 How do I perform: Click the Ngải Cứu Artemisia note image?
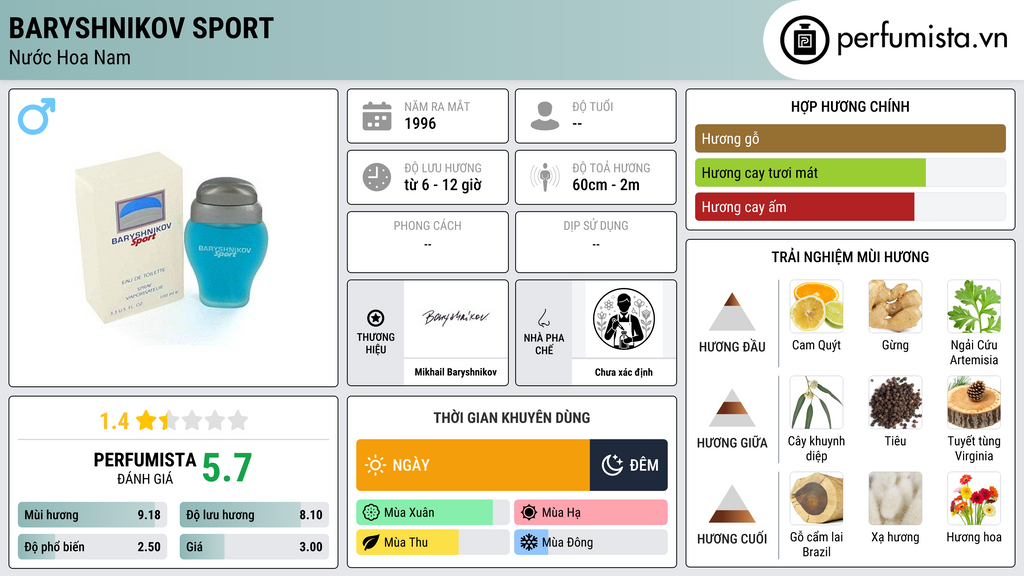pyautogui.click(x=974, y=306)
